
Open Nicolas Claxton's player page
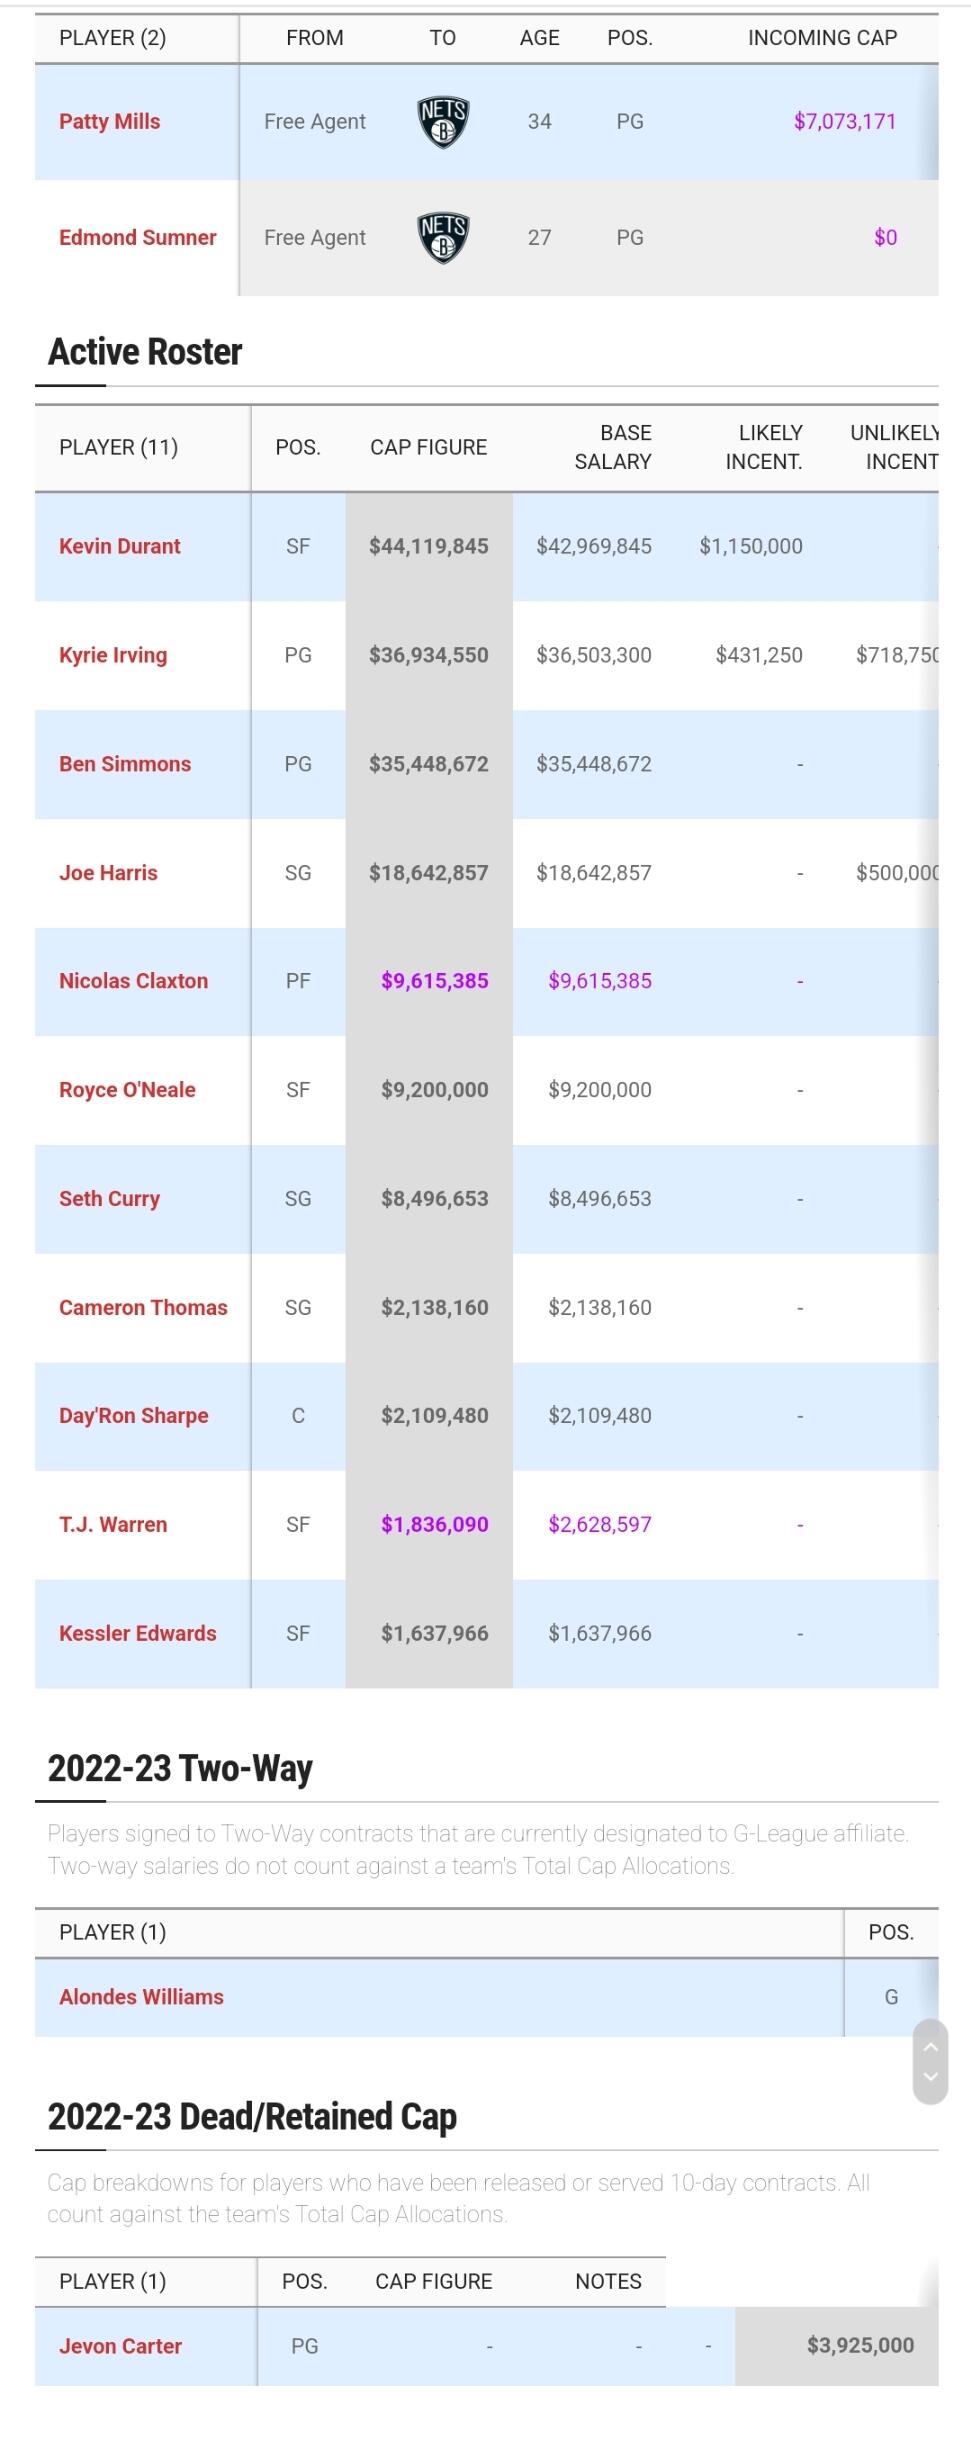pos(134,981)
